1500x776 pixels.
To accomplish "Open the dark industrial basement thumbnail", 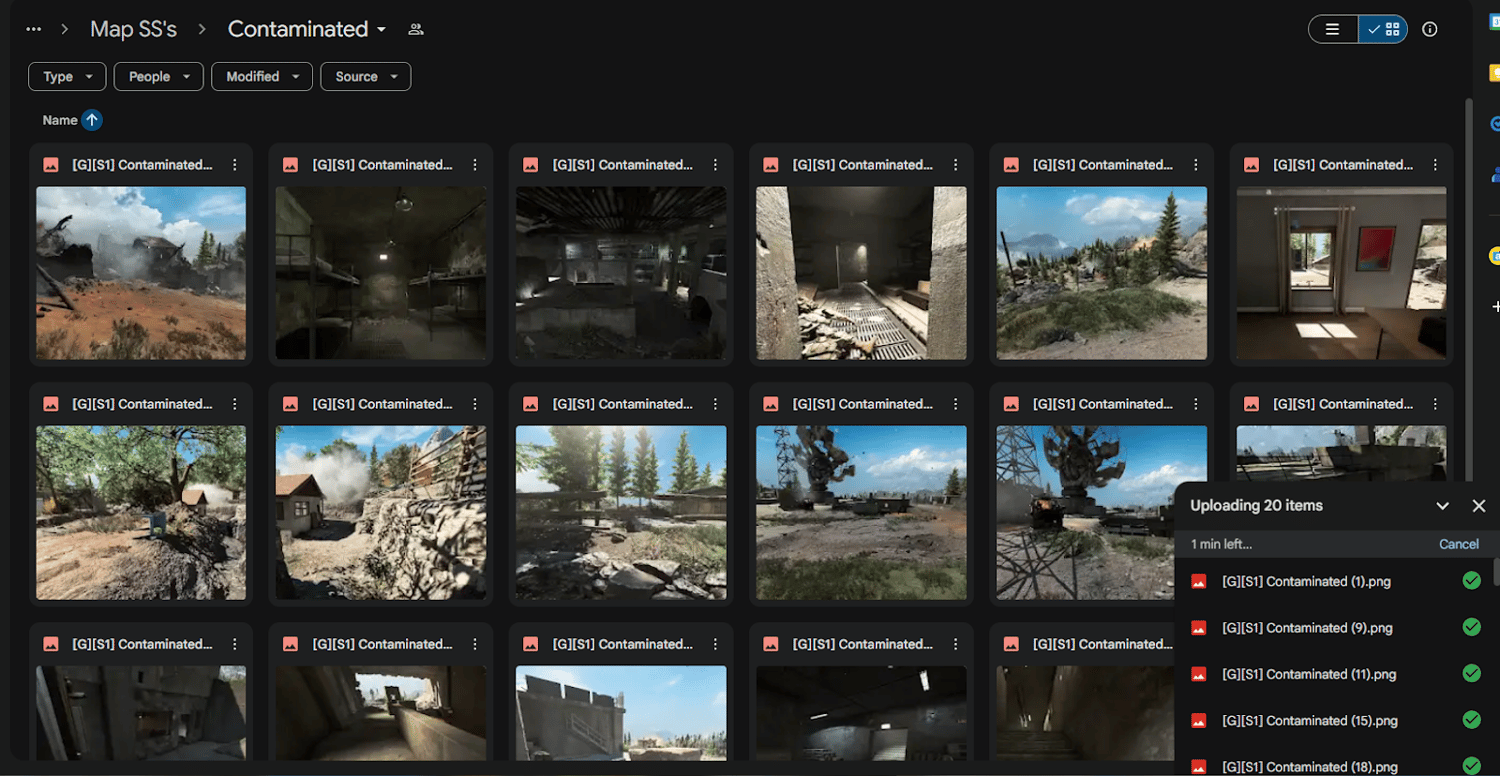I will 621,273.
